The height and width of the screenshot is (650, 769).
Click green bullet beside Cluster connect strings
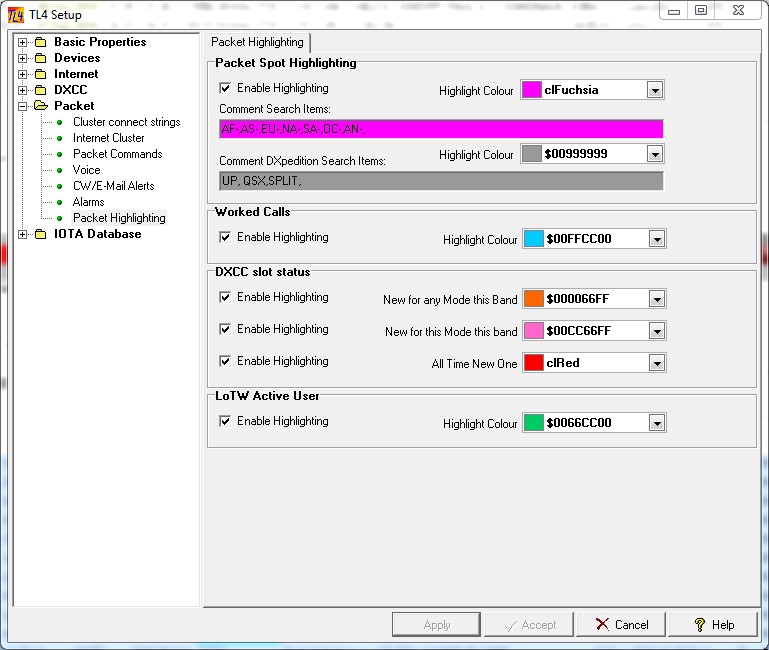click(x=60, y=122)
